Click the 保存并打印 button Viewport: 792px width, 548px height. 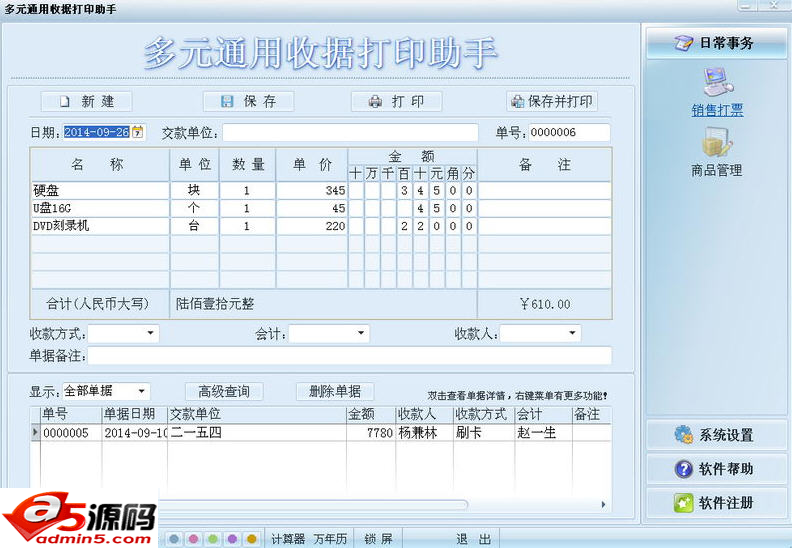552,102
